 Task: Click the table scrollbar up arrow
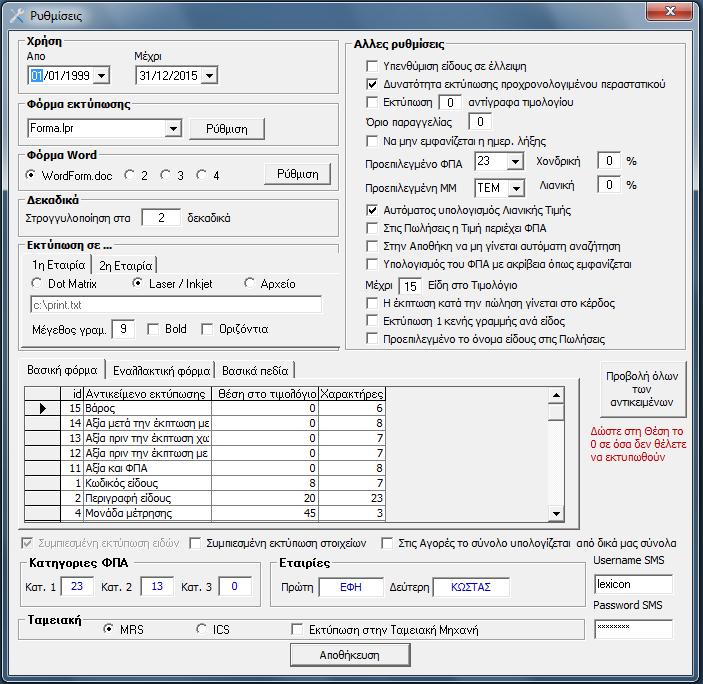point(556,395)
